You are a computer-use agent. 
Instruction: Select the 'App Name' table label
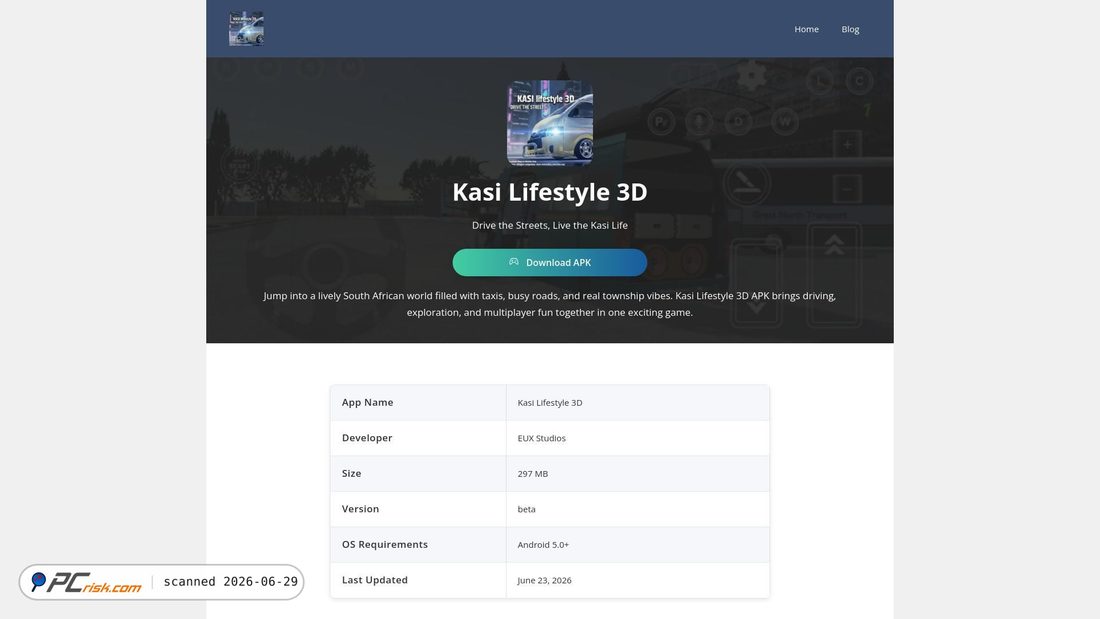[368, 402]
